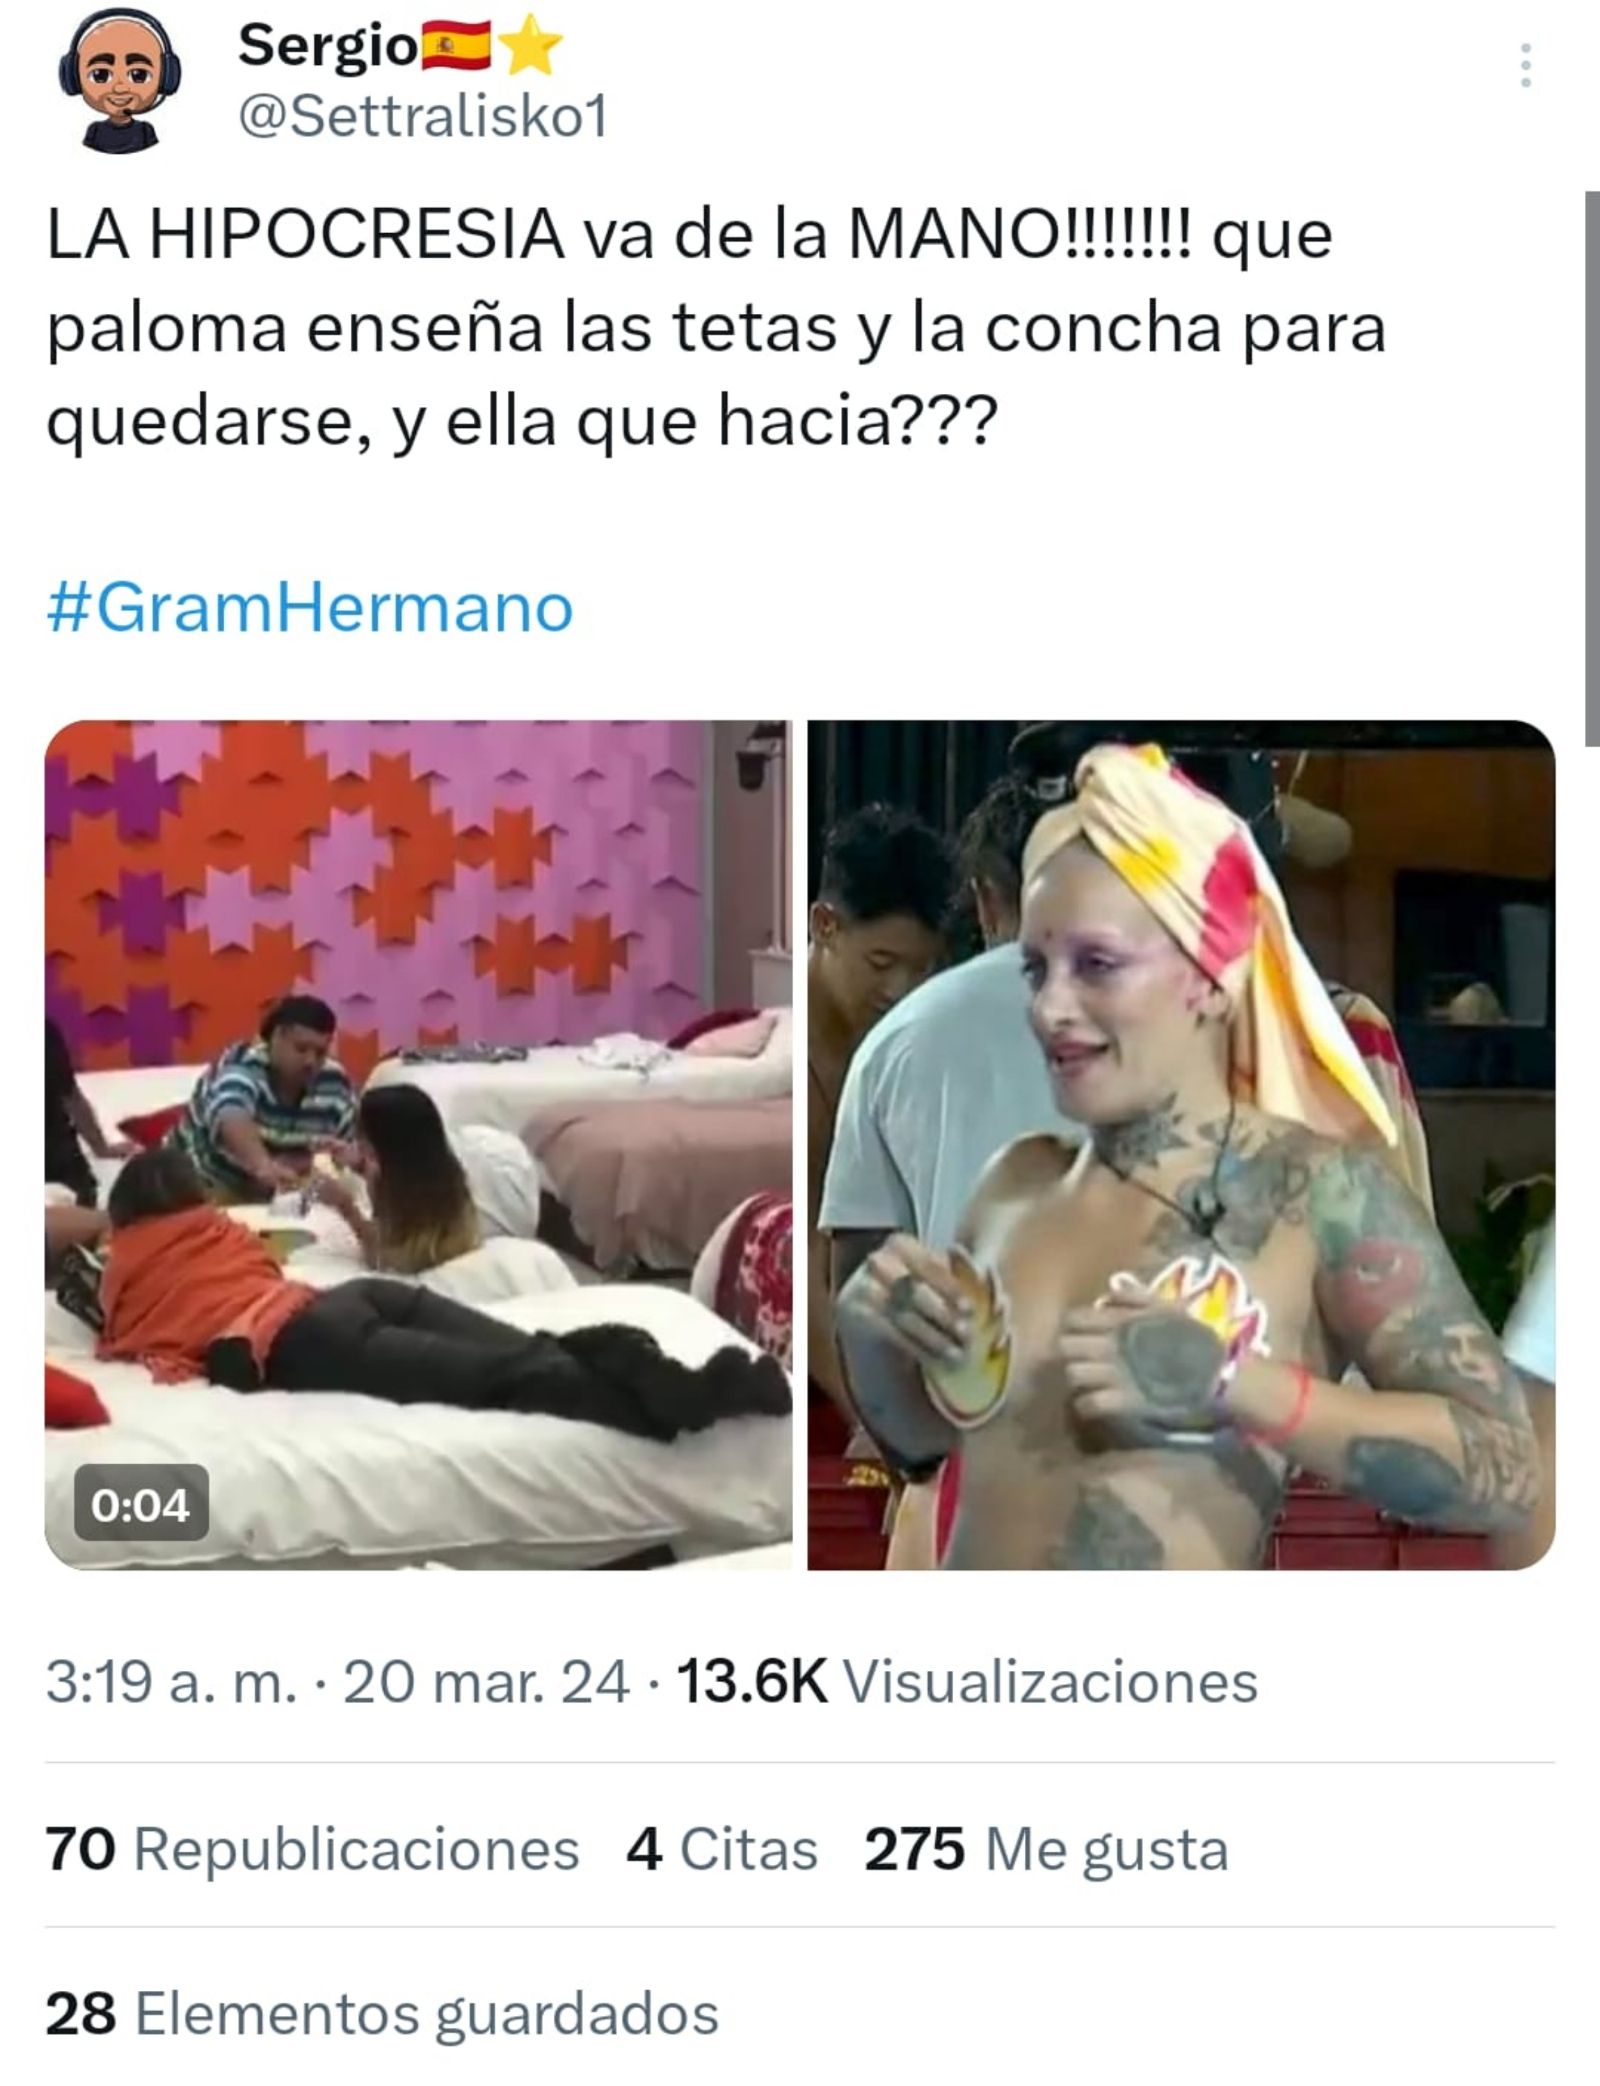The width and height of the screenshot is (1600, 2086).
Task: Open the three-dot tweet options menu
Action: [1525, 66]
